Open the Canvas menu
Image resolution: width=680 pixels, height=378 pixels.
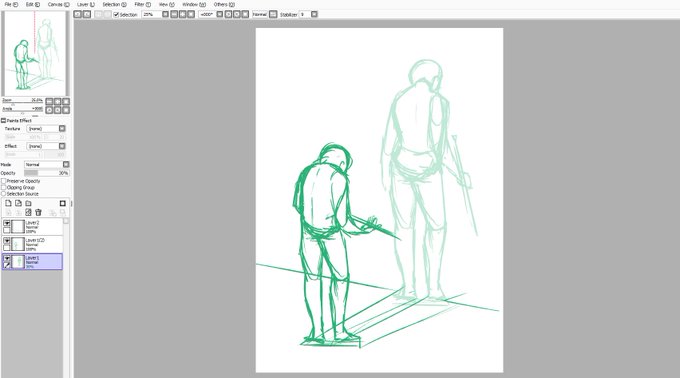pyautogui.click(x=58, y=4)
